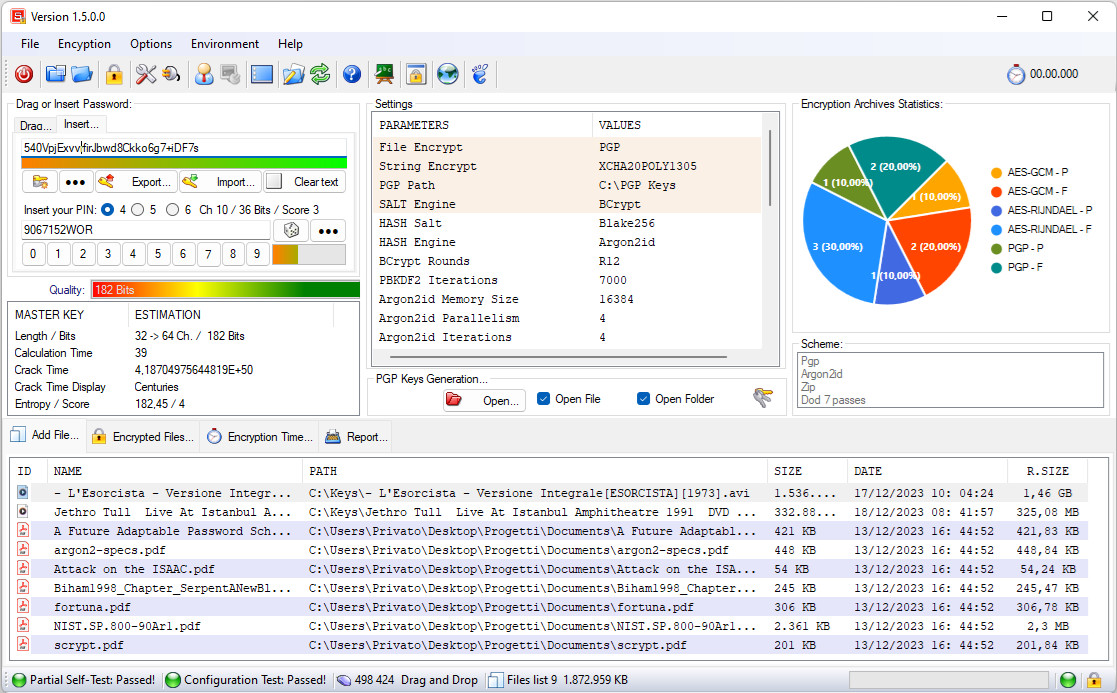Viewport: 1117px width, 693px height.
Task: Click the Settings list vertical scrollbar
Action: tap(769, 168)
